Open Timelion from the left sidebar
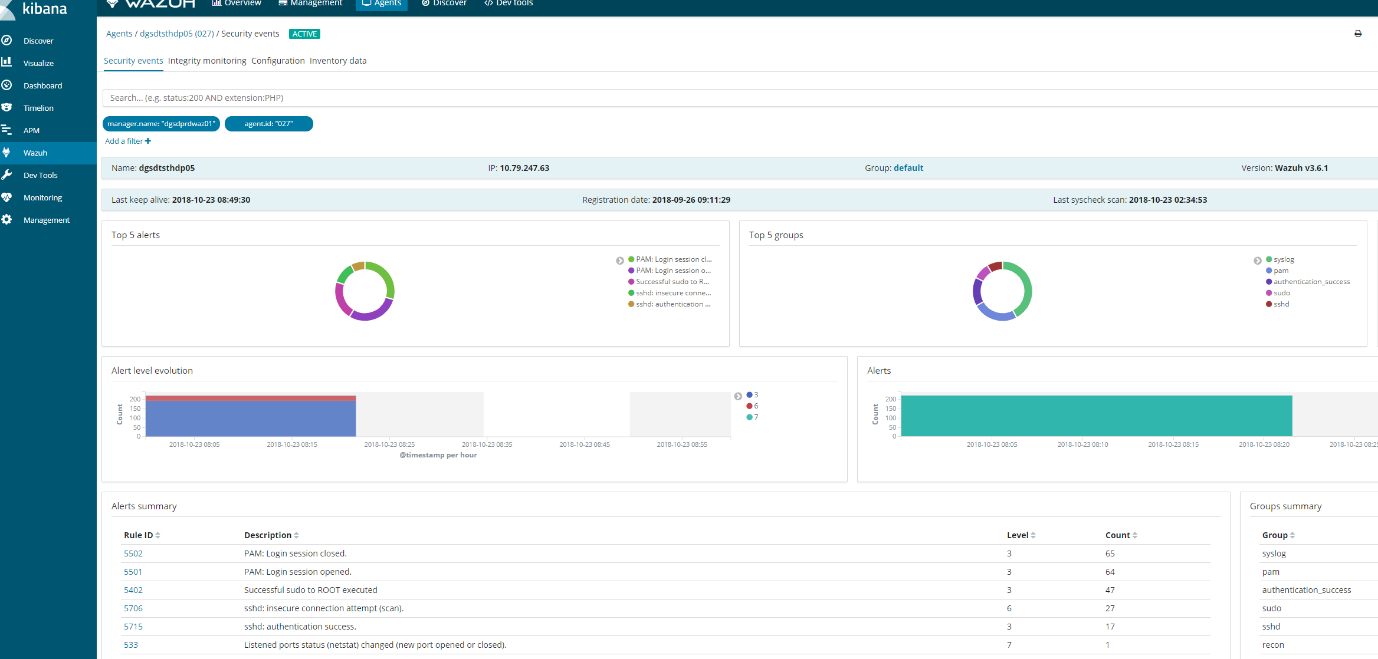Viewport: 1378px width, 659px height. point(38,108)
